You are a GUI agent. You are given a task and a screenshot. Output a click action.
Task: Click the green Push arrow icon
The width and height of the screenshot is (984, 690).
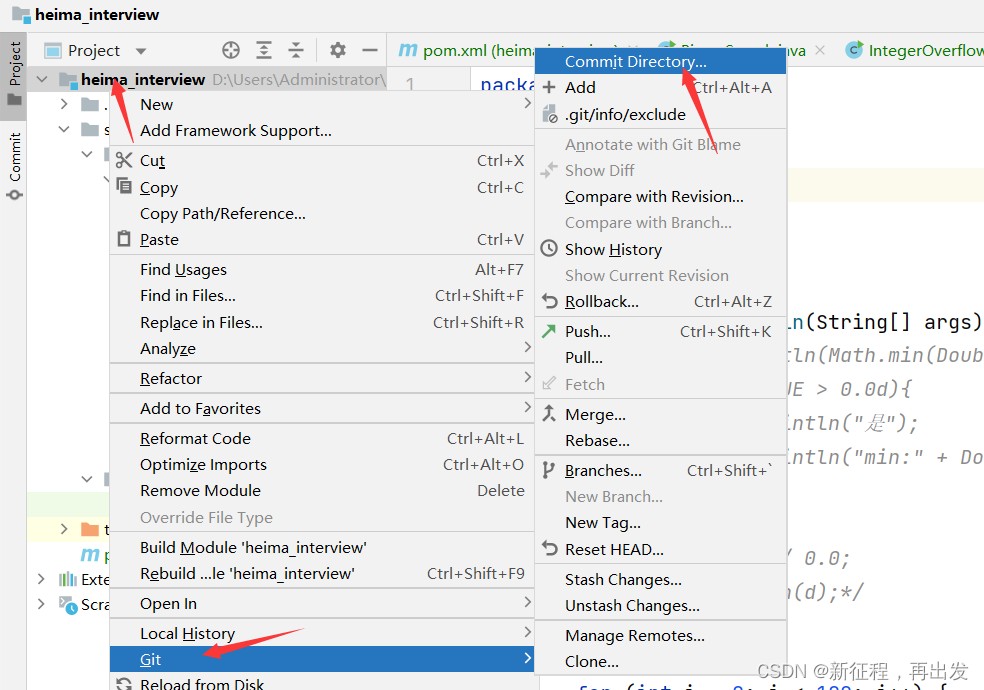549,331
